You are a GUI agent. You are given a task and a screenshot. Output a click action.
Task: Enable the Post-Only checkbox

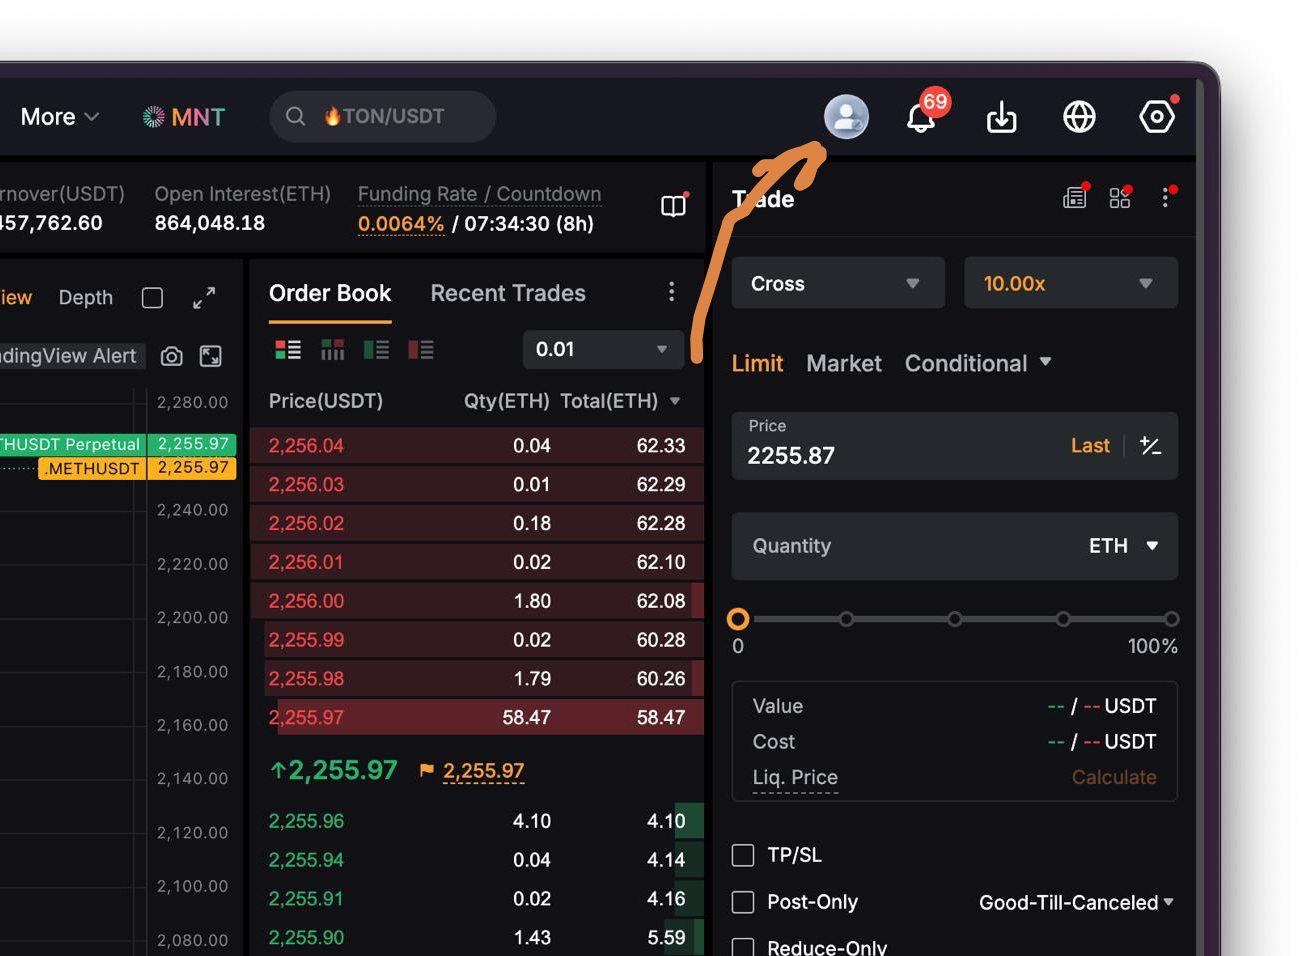743,902
